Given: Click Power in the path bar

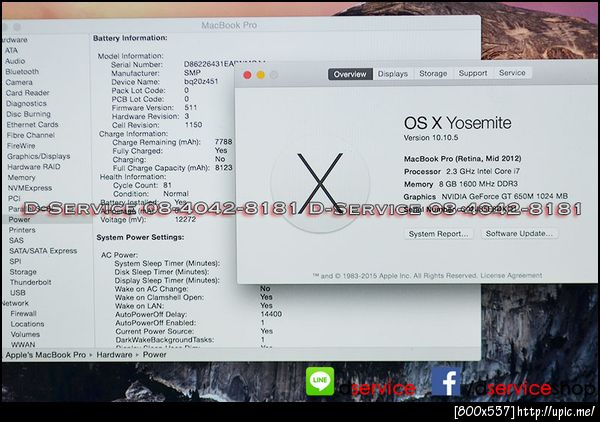Looking at the screenshot, I should point(155,355).
